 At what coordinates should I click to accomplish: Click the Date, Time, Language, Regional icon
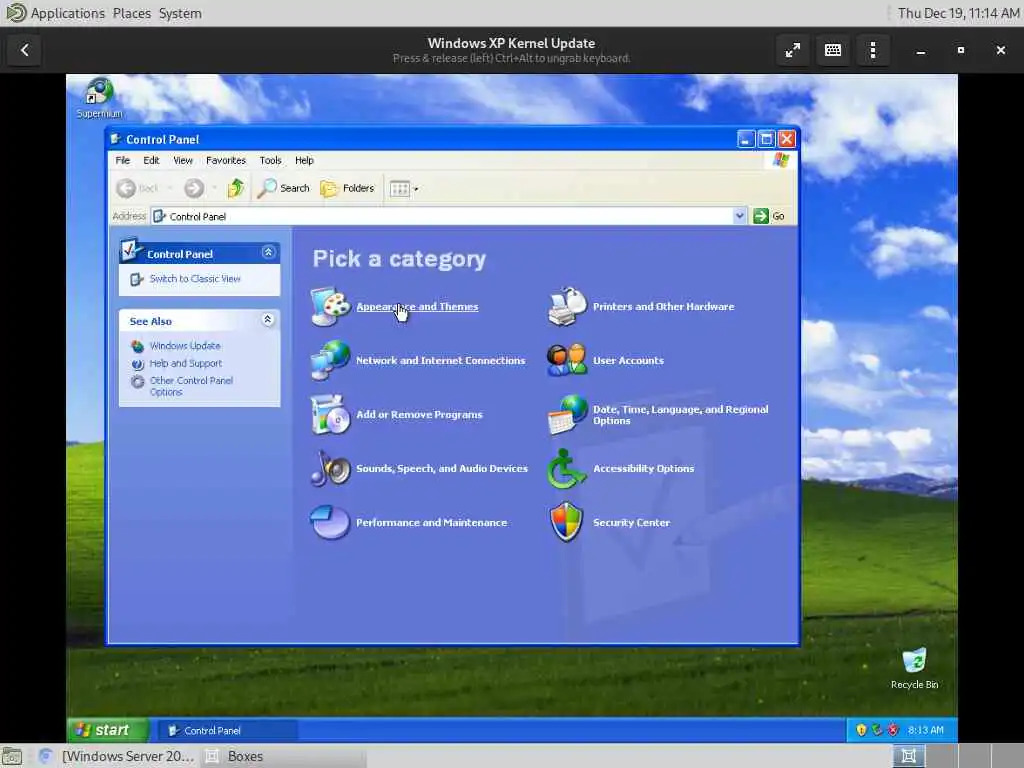[x=567, y=414]
